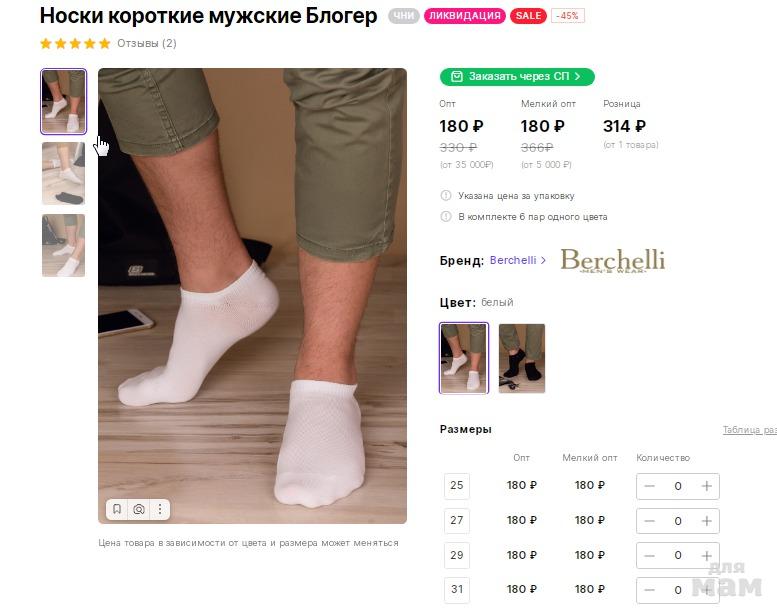Open the 'Таблица размеров' size chart link

pos(749,430)
